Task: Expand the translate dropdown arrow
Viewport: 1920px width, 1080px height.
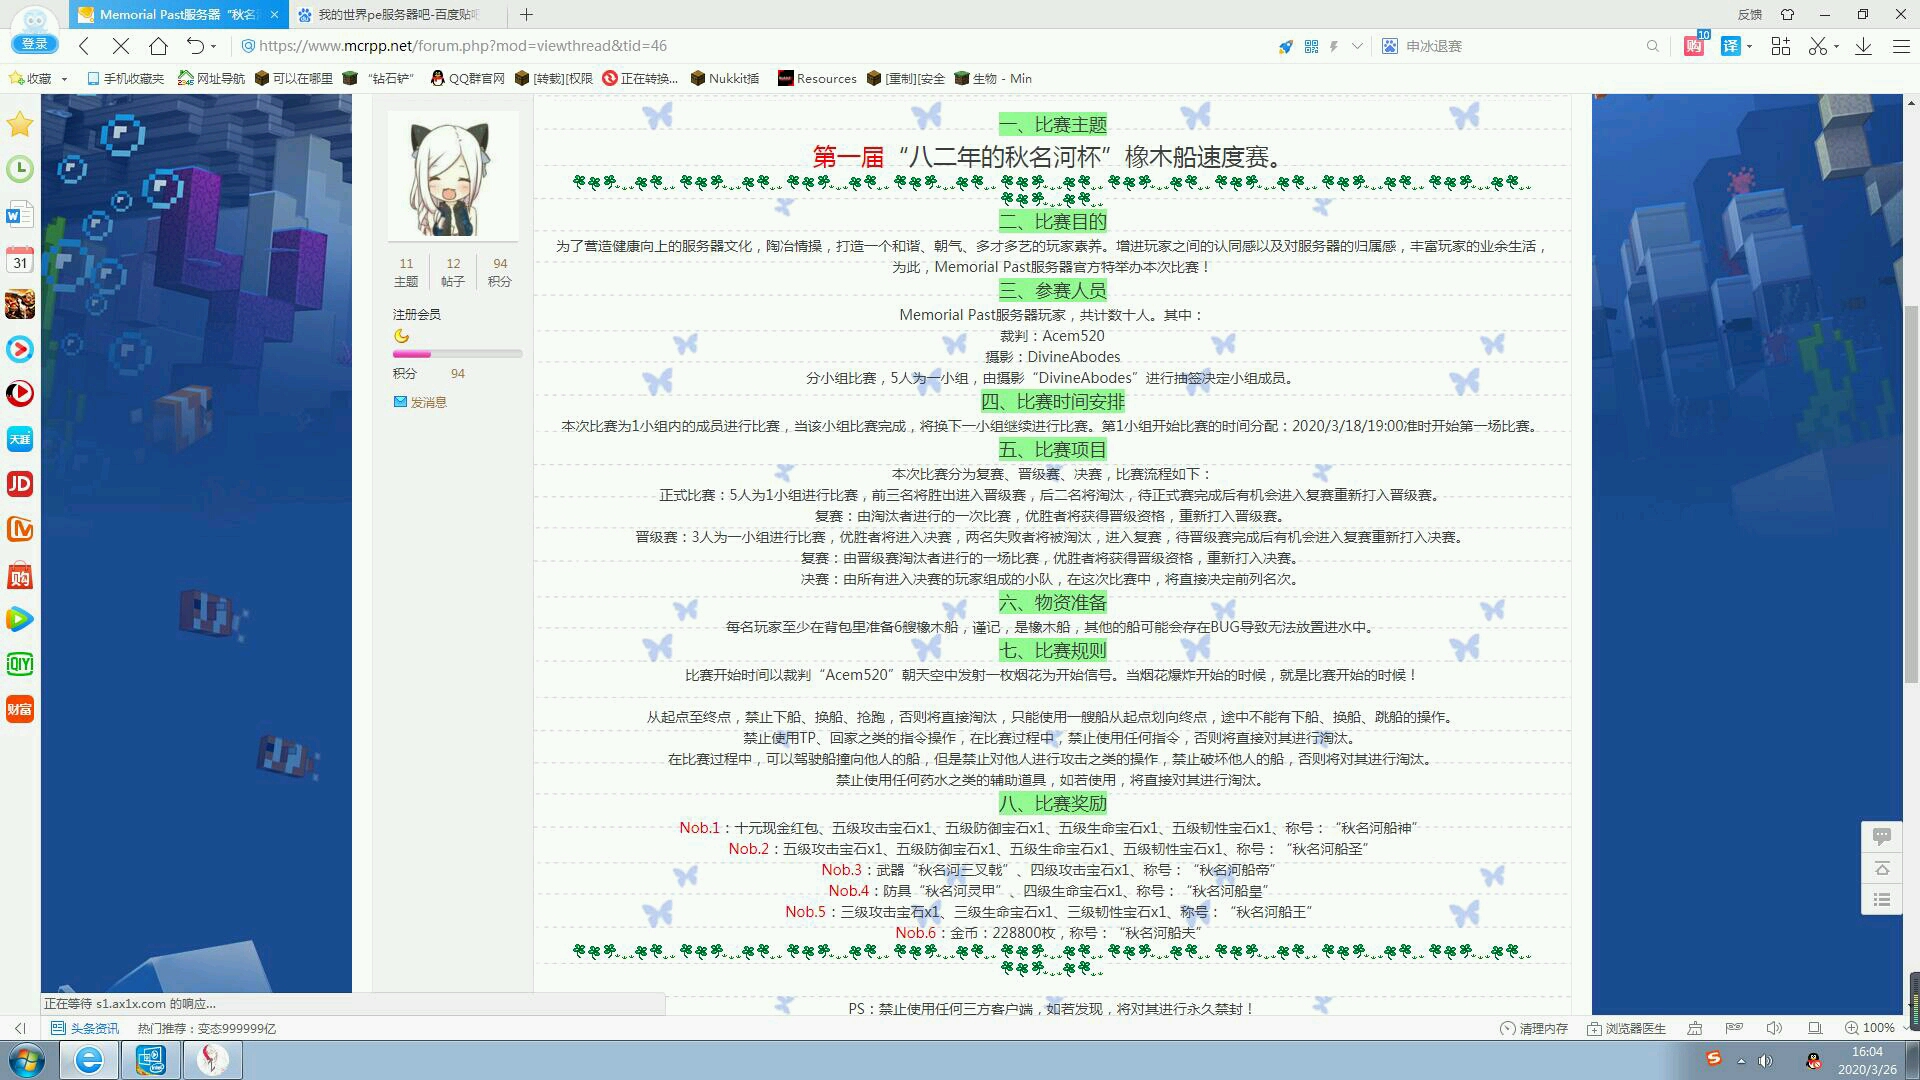Action: point(1749,46)
